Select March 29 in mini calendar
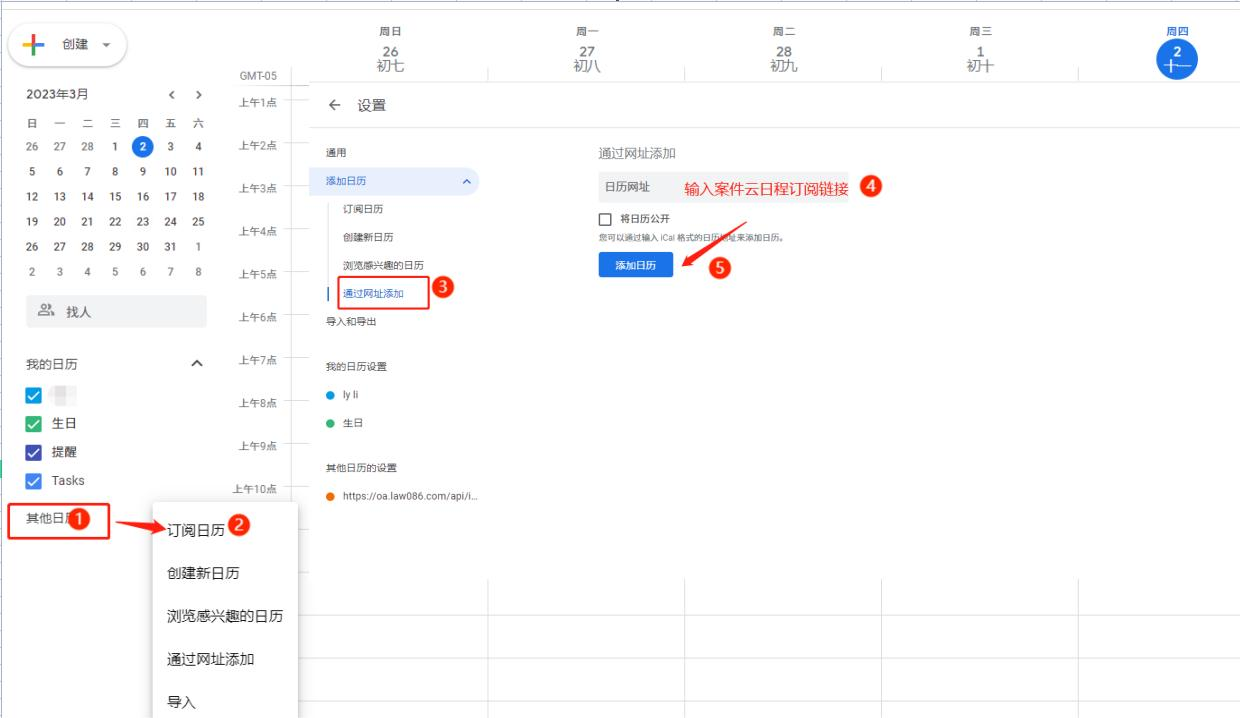This screenshot has height=718, width=1240. coord(115,247)
